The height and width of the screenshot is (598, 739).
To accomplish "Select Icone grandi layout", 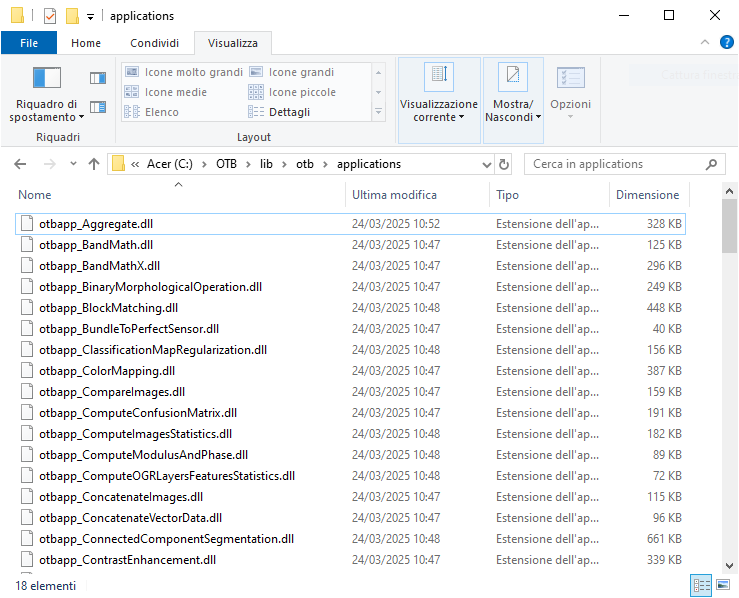I will point(292,72).
